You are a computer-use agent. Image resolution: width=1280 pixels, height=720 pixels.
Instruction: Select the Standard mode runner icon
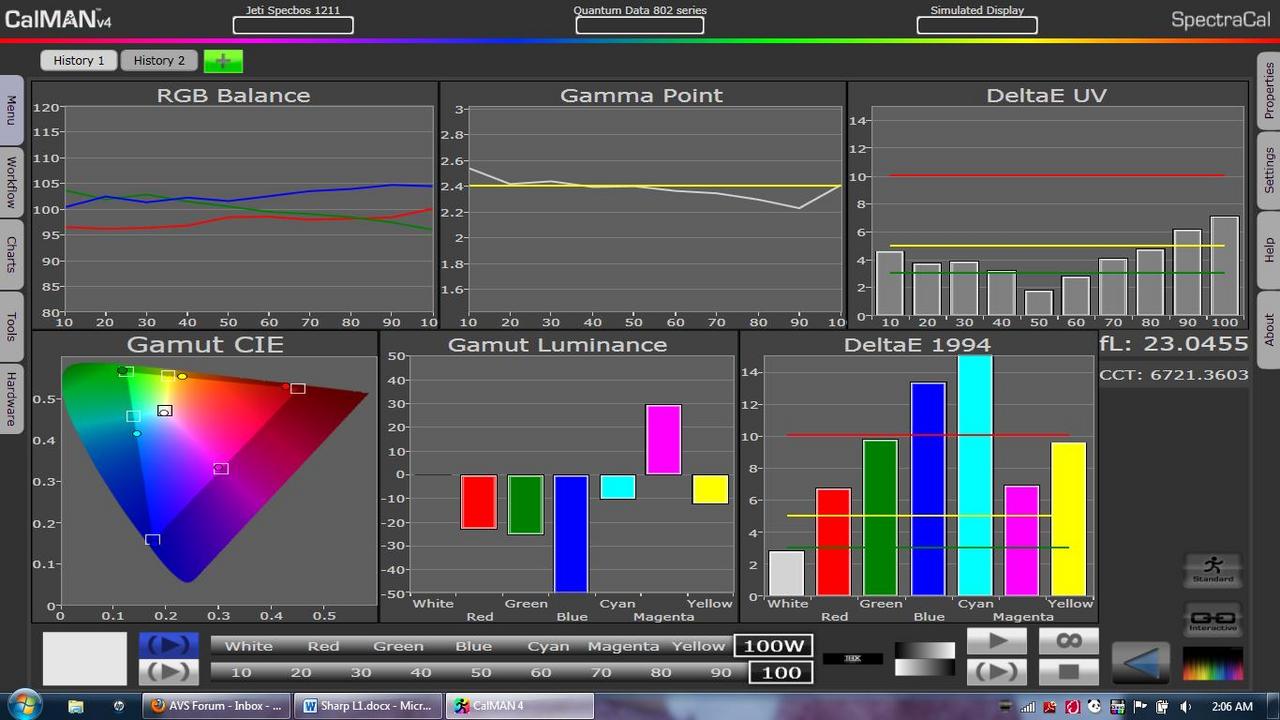(1213, 570)
